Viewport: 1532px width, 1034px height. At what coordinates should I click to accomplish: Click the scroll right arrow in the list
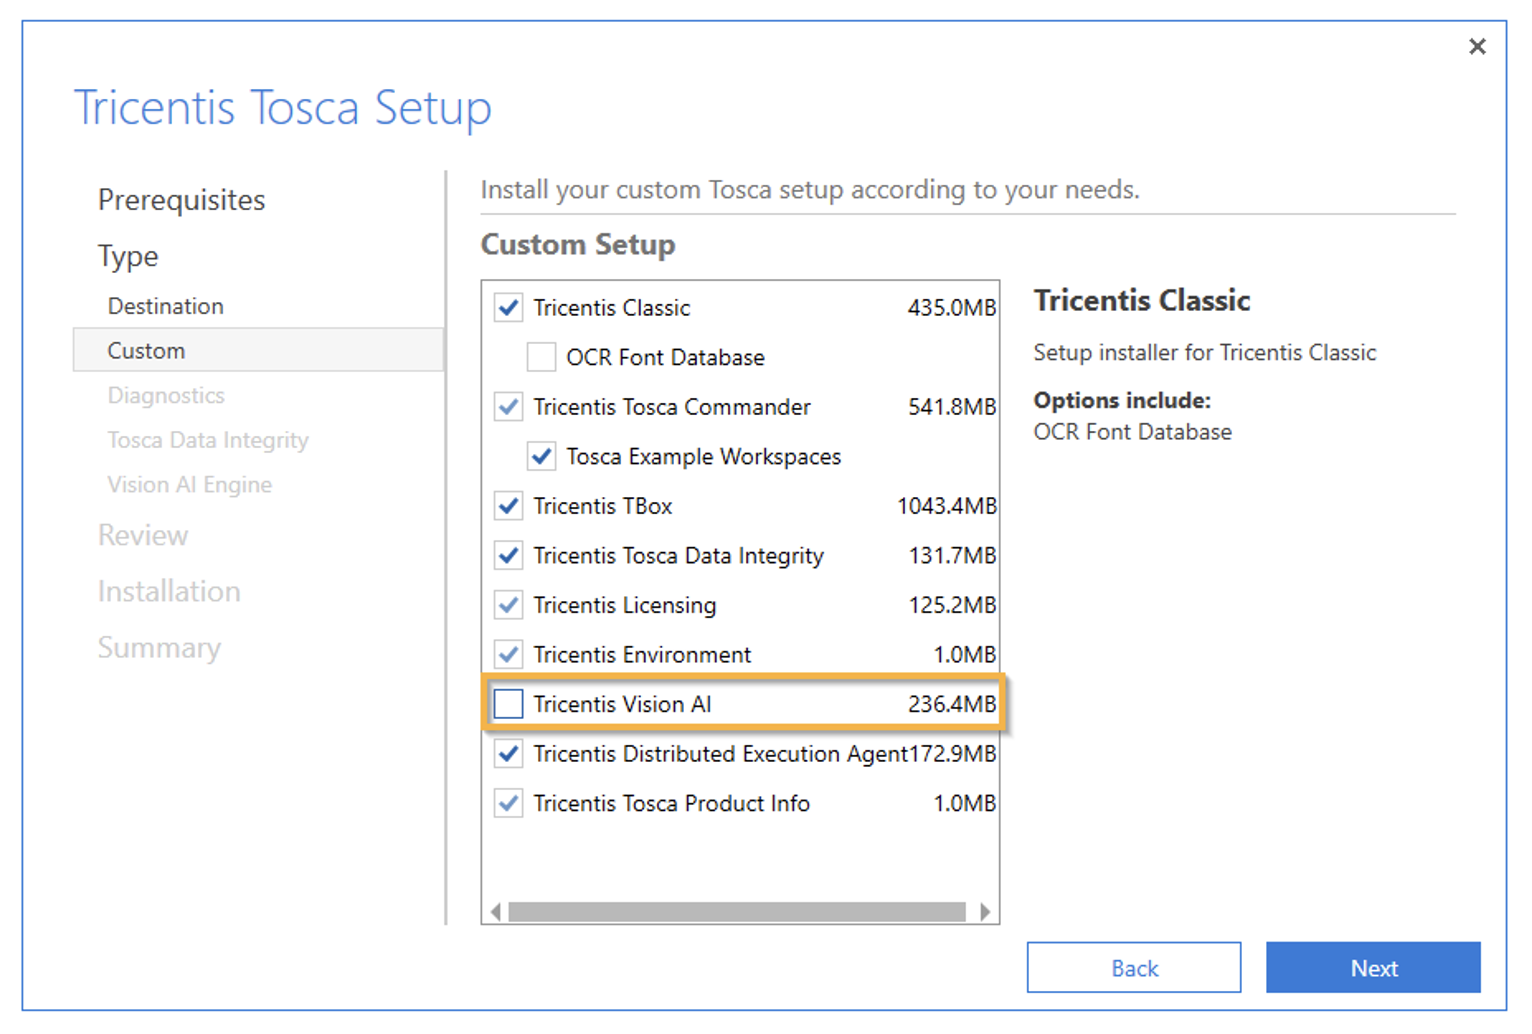[x=985, y=912]
